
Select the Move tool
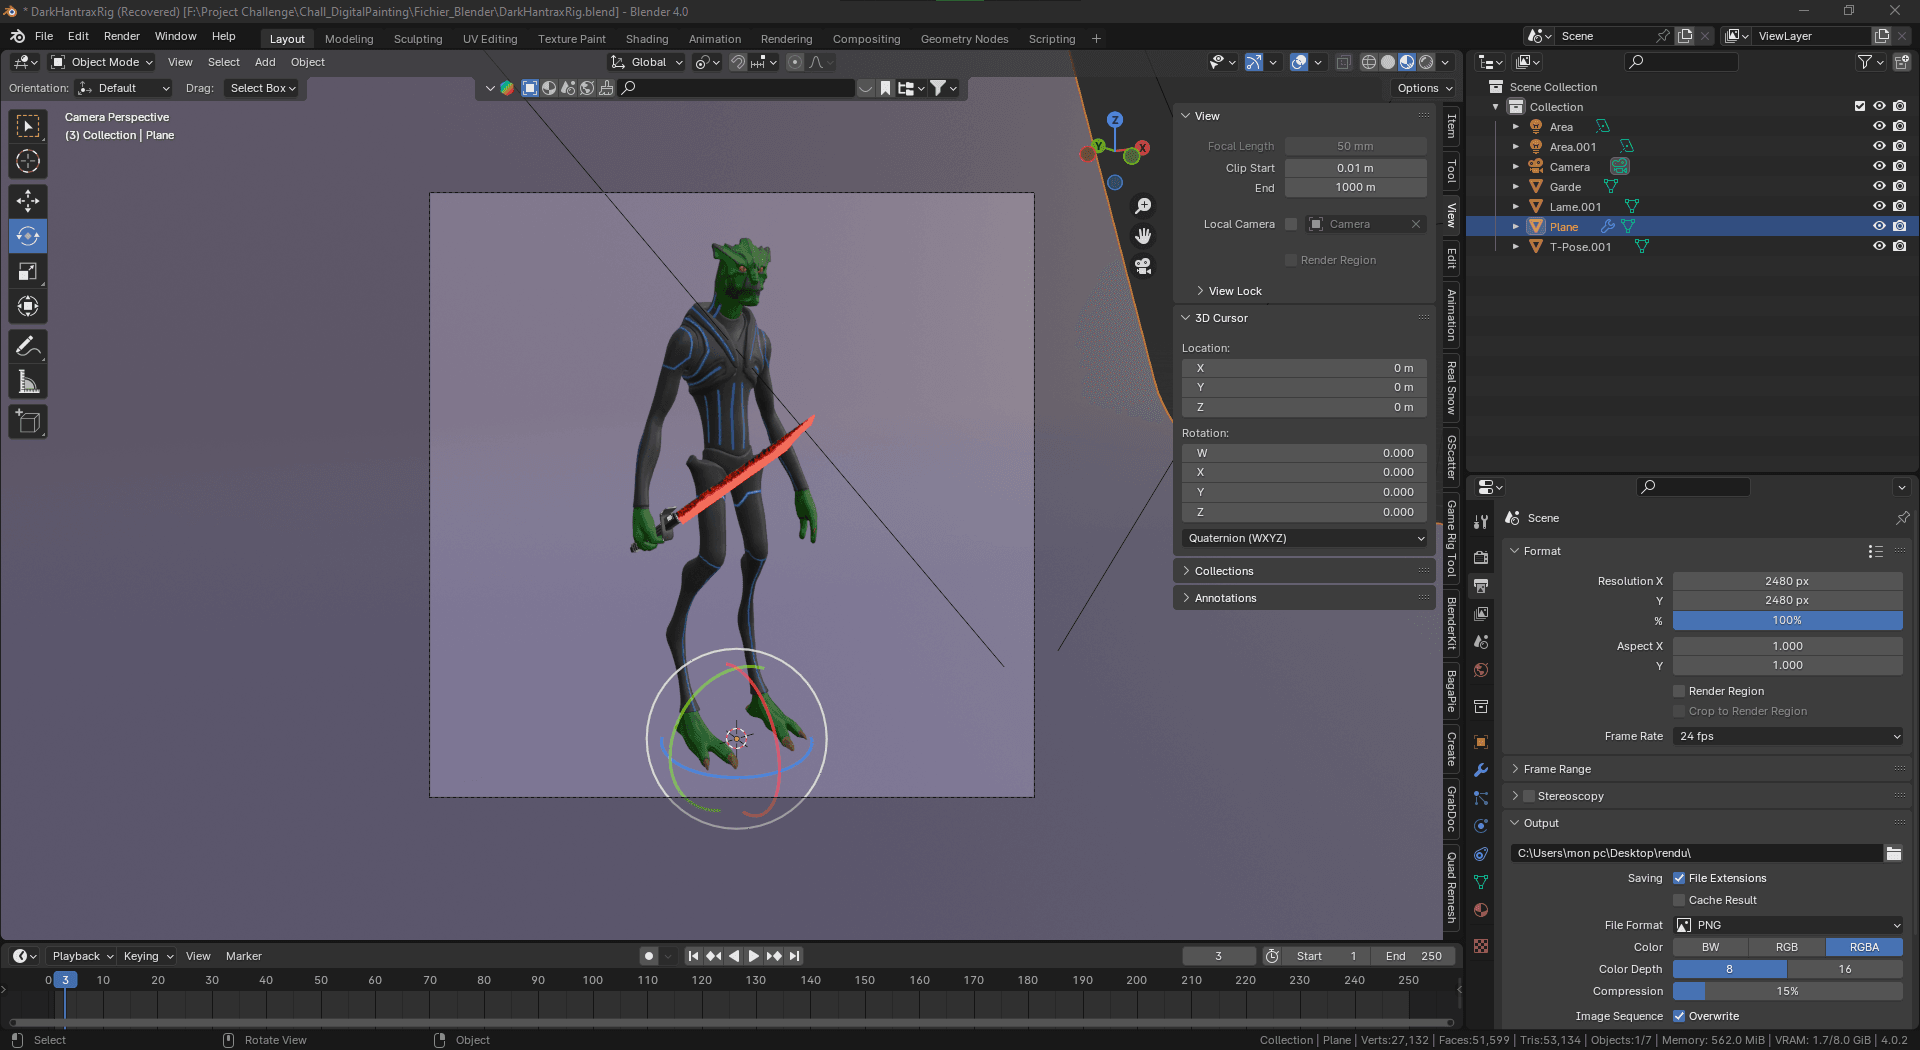(x=28, y=201)
